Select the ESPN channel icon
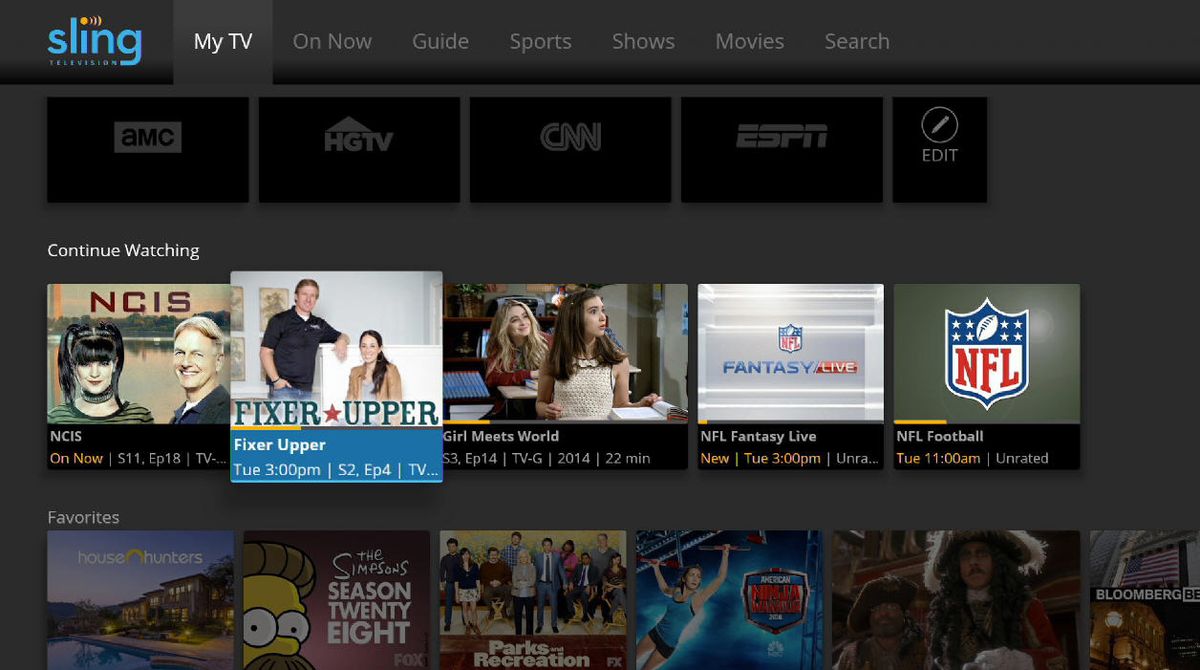Screen dimensions: 1200x670 [781, 148]
